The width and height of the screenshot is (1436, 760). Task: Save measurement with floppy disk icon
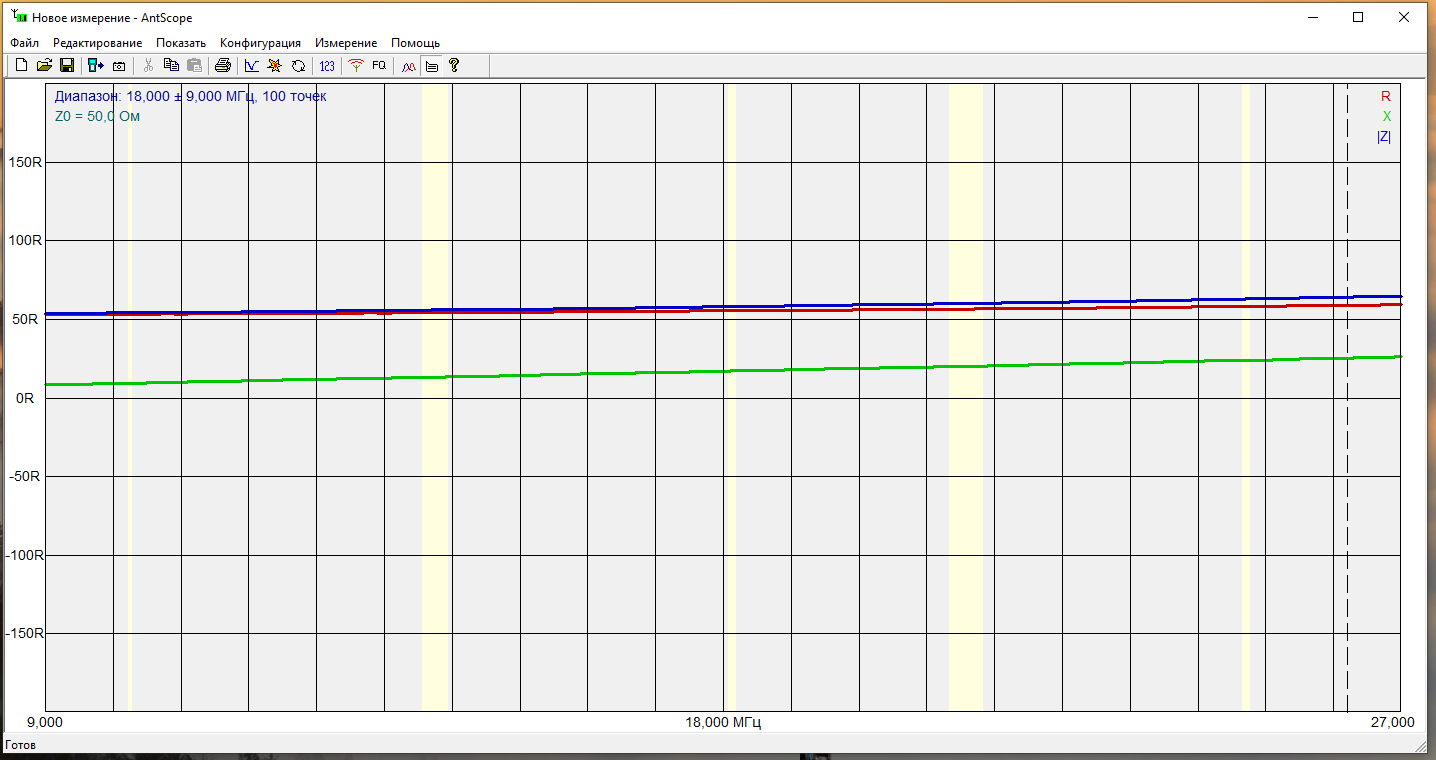(x=67, y=66)
